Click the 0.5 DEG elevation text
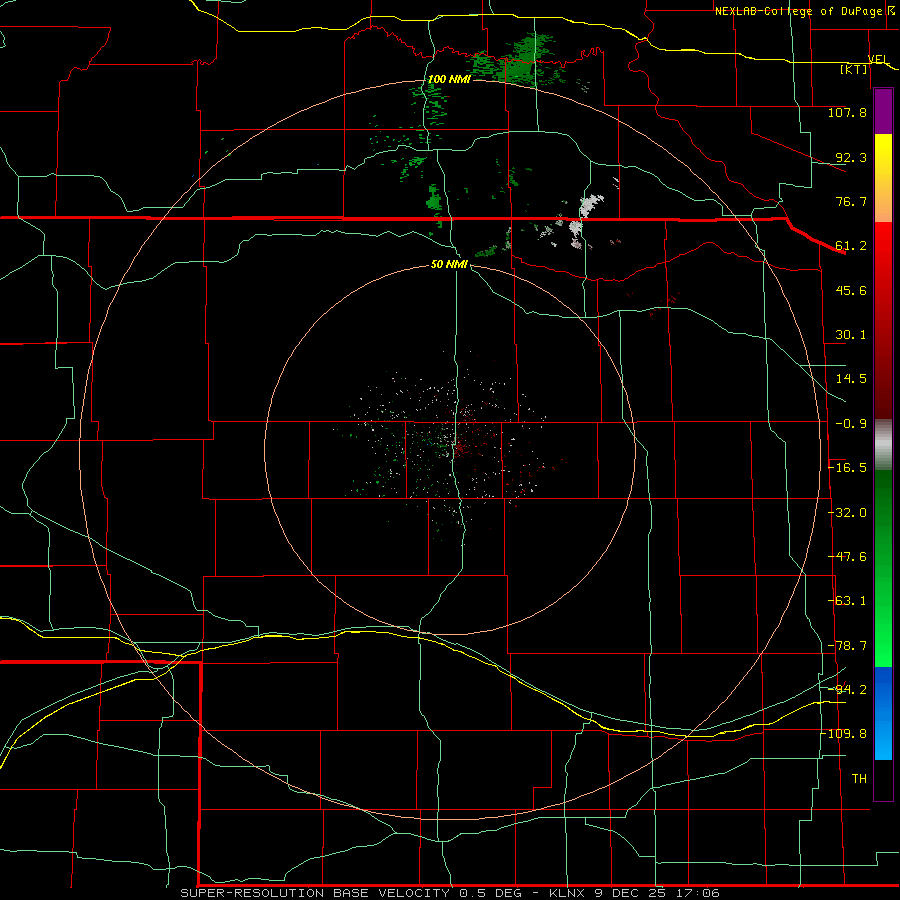900x900 pixels. click(490, 893)
